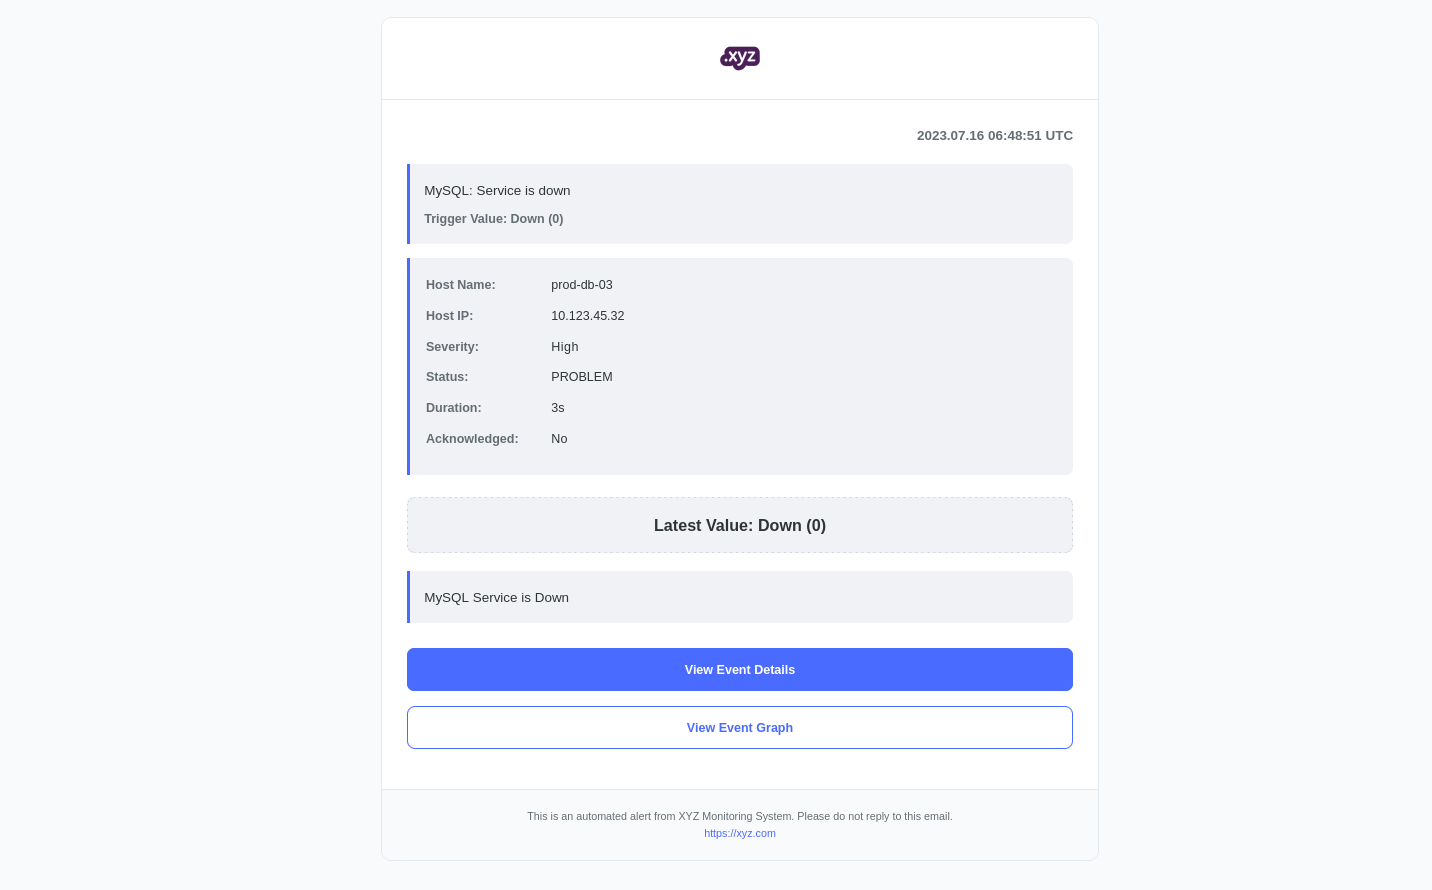The image size is (1432, 890).
Task: Click the Host IP label
Action: coord(449,316)
